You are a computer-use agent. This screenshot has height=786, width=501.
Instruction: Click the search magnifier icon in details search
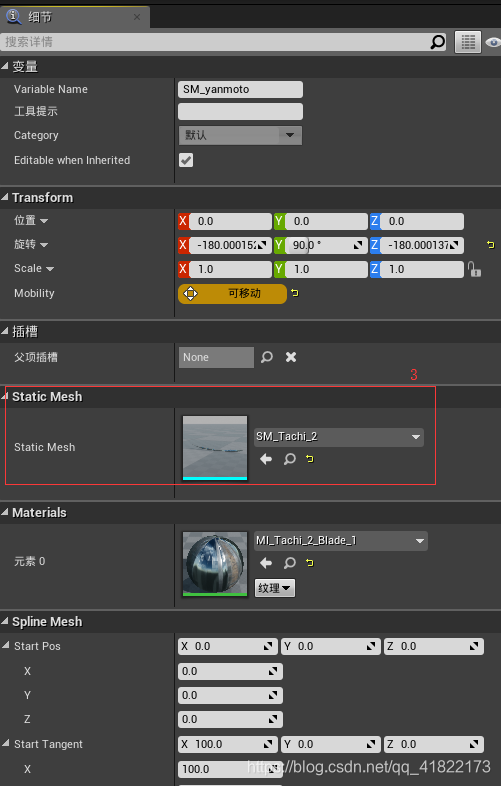click(437, 42)
